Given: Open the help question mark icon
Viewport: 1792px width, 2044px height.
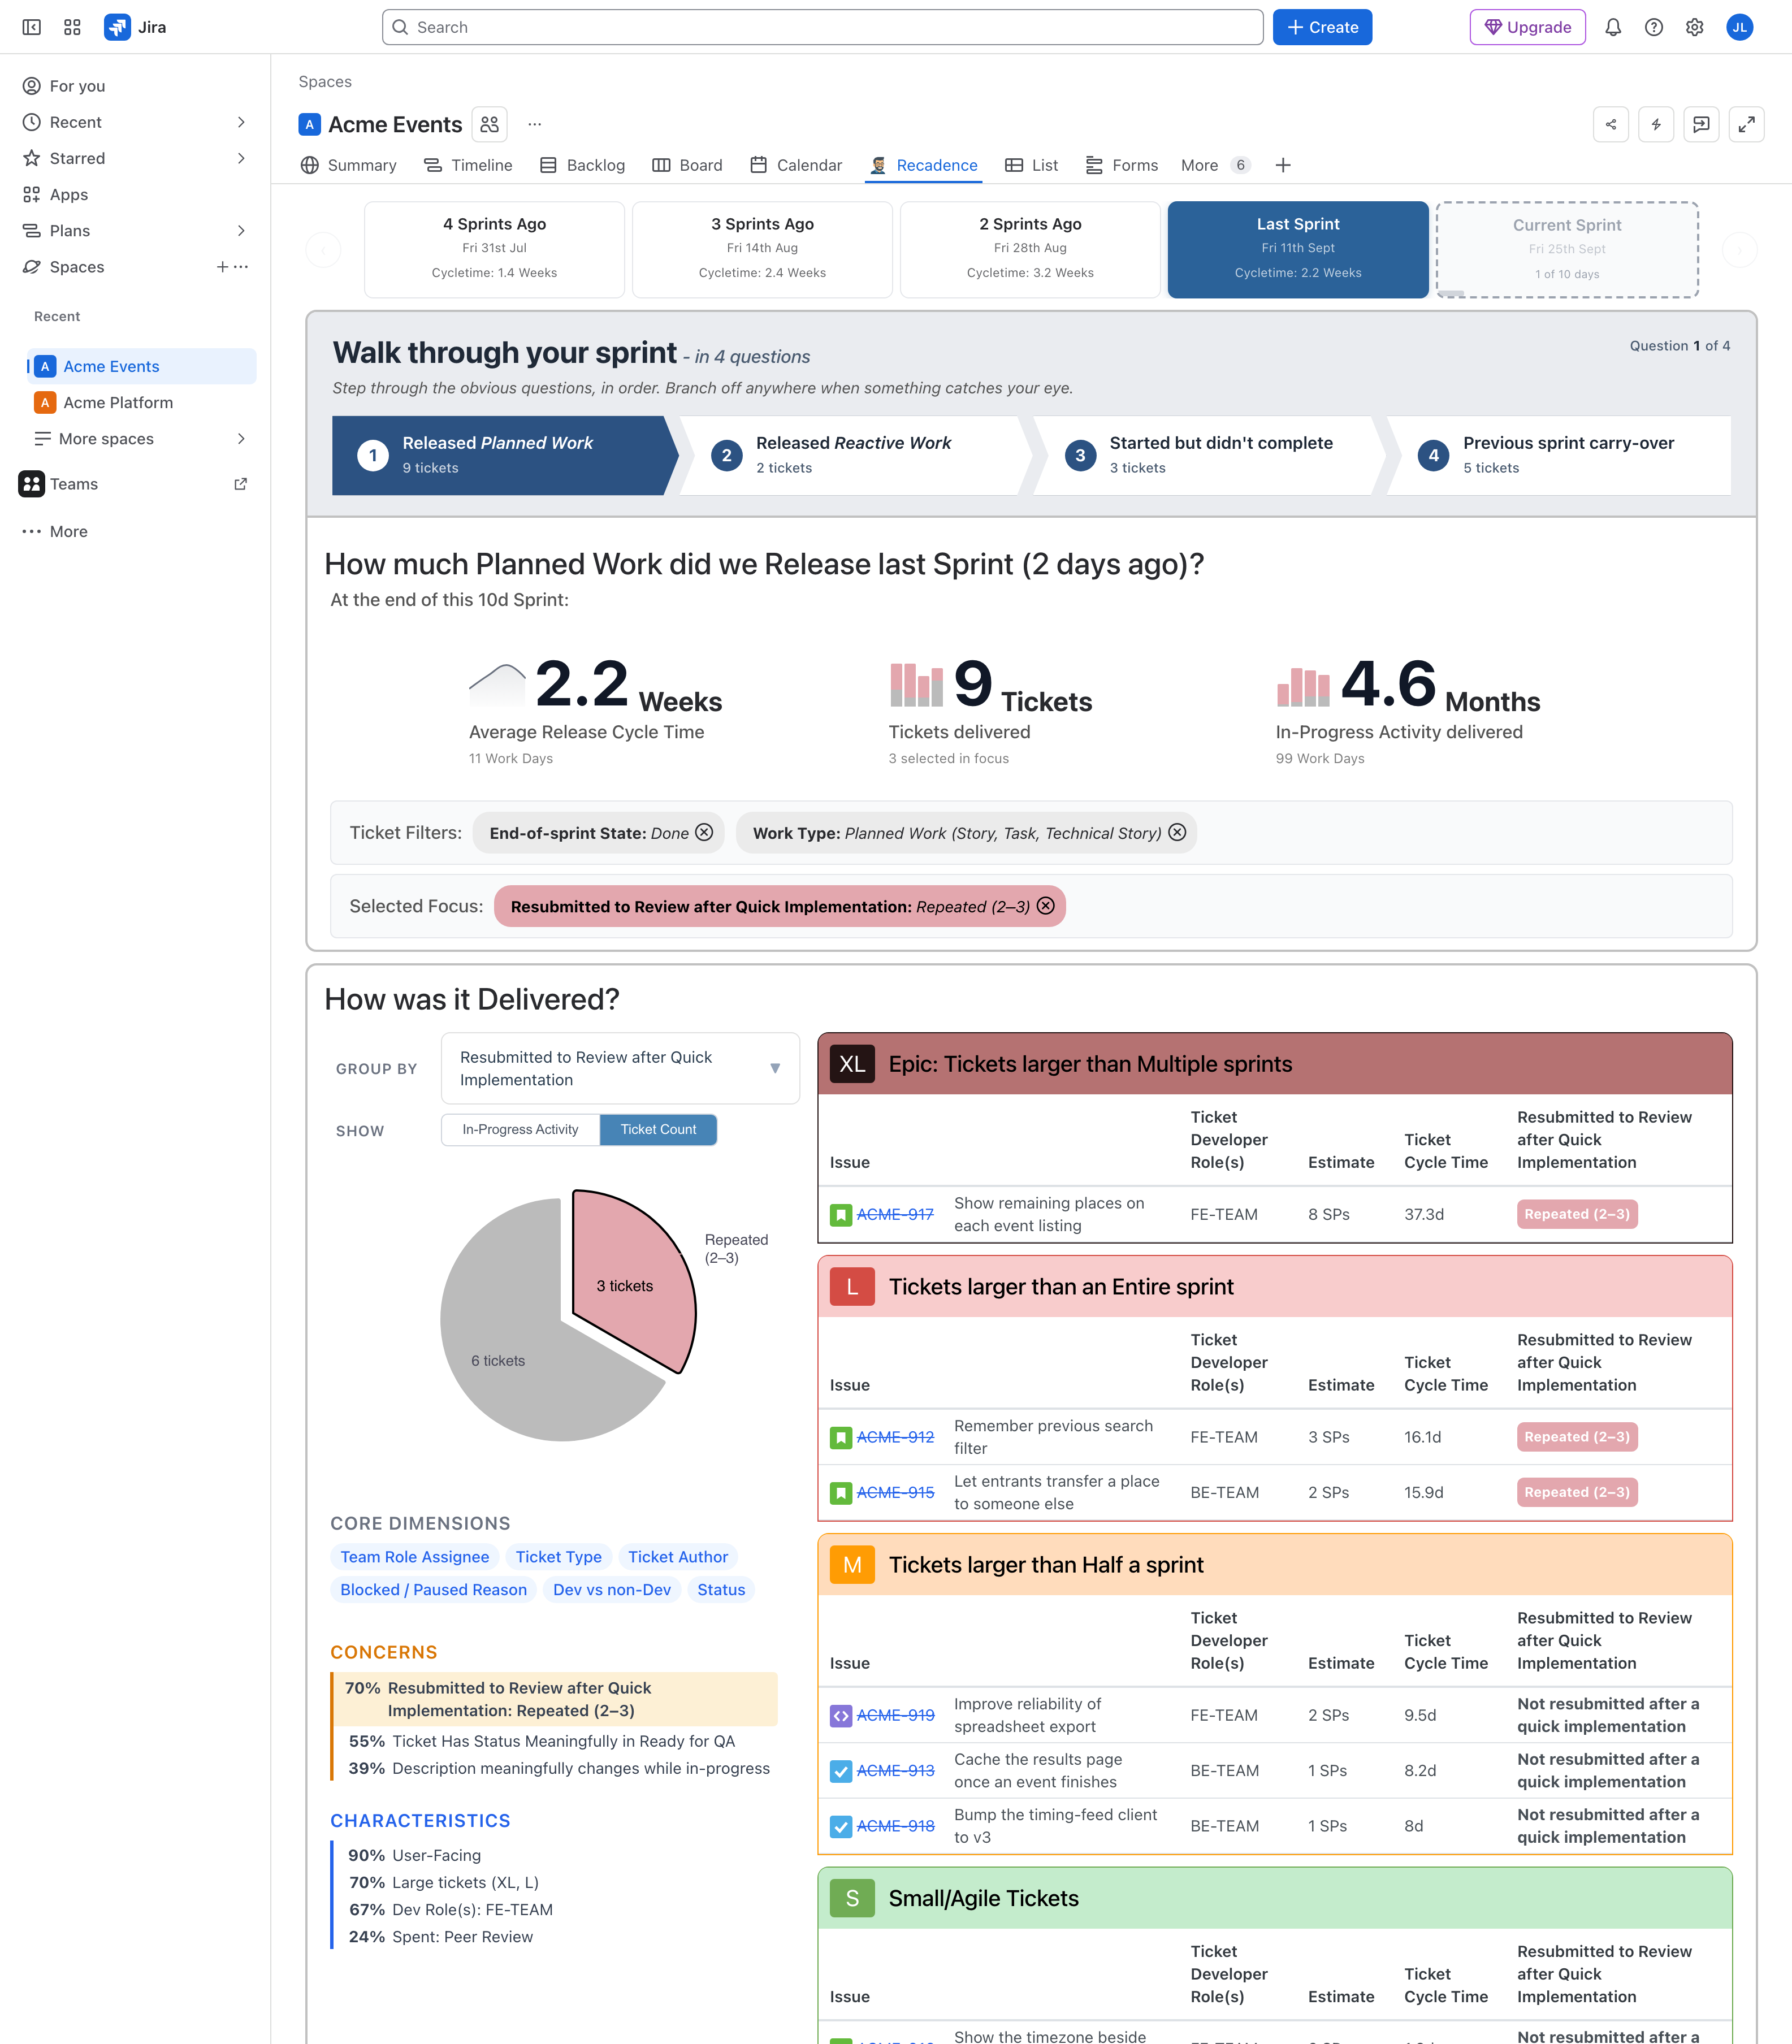Looking at the screenshot, I should pyautogui.click(x=1654, y=27).
